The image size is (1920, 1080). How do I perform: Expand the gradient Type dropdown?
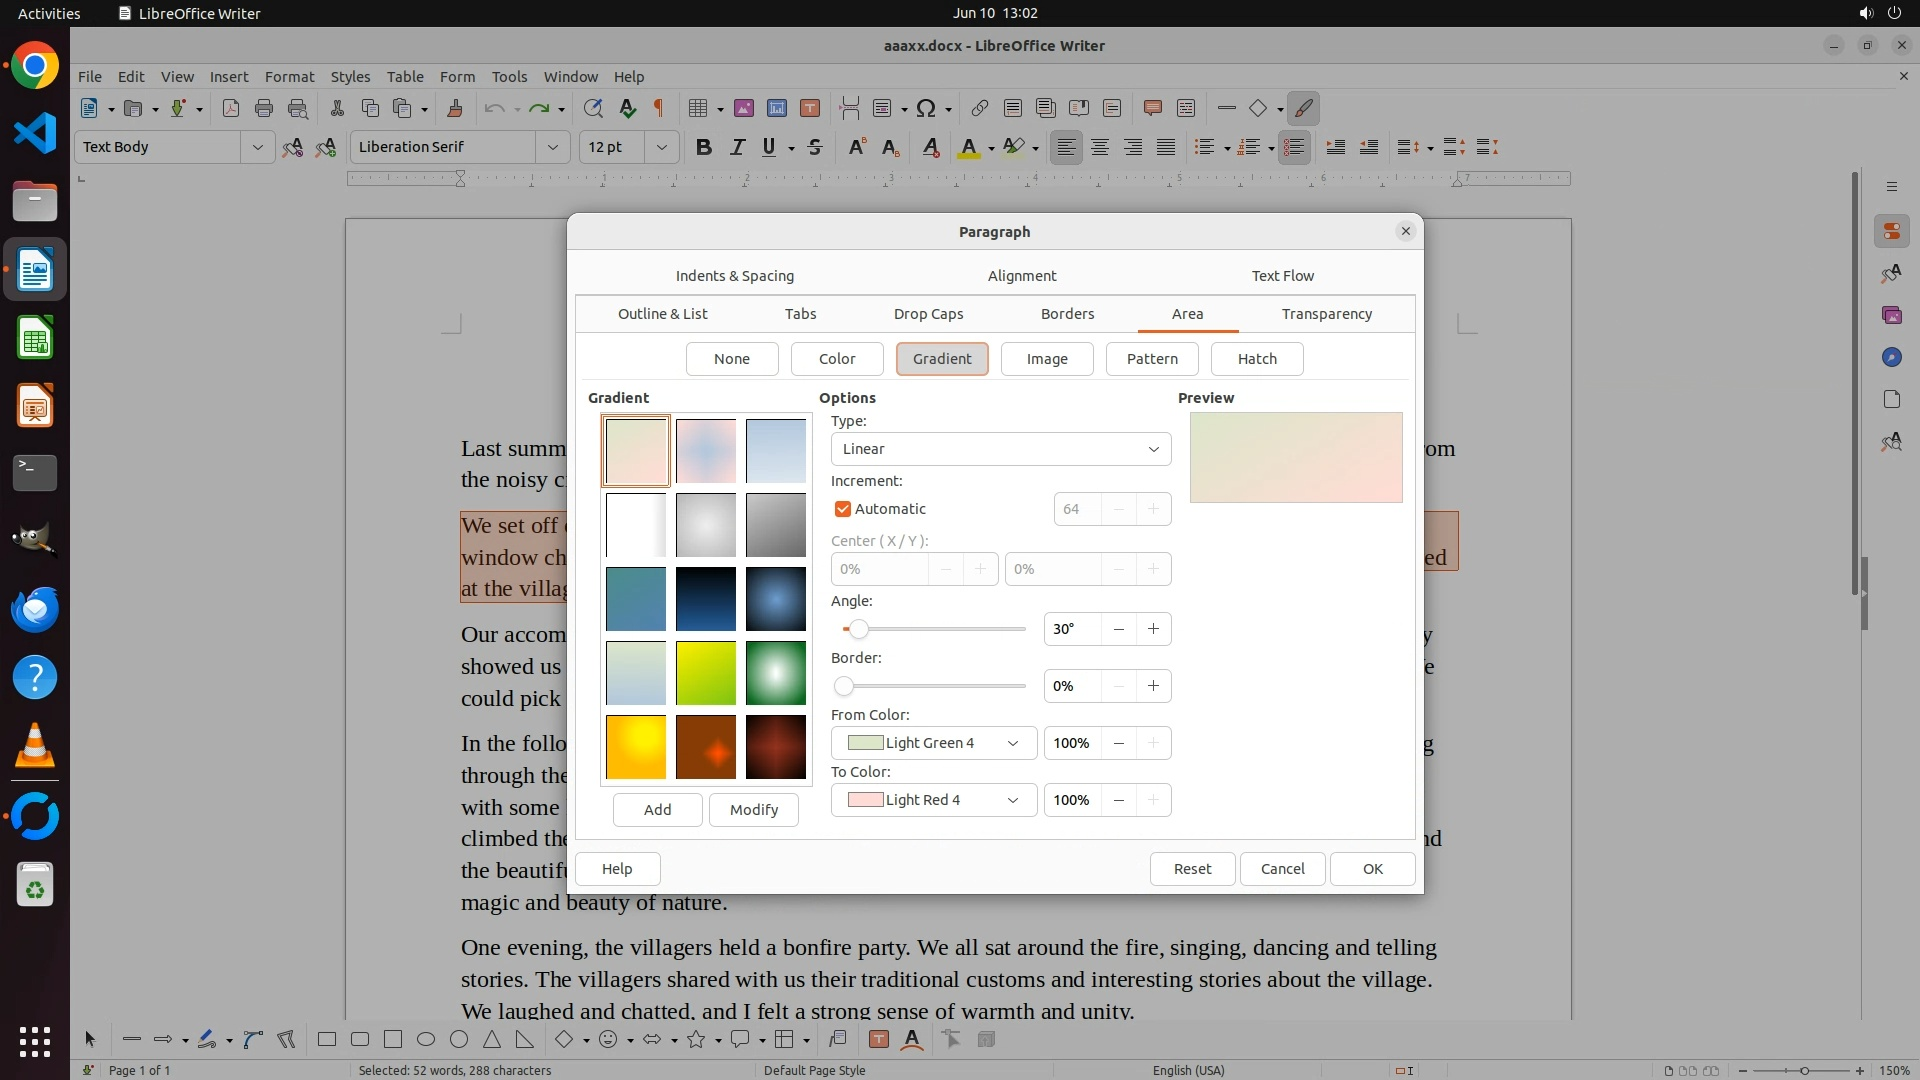click(x=1000, y=449)
